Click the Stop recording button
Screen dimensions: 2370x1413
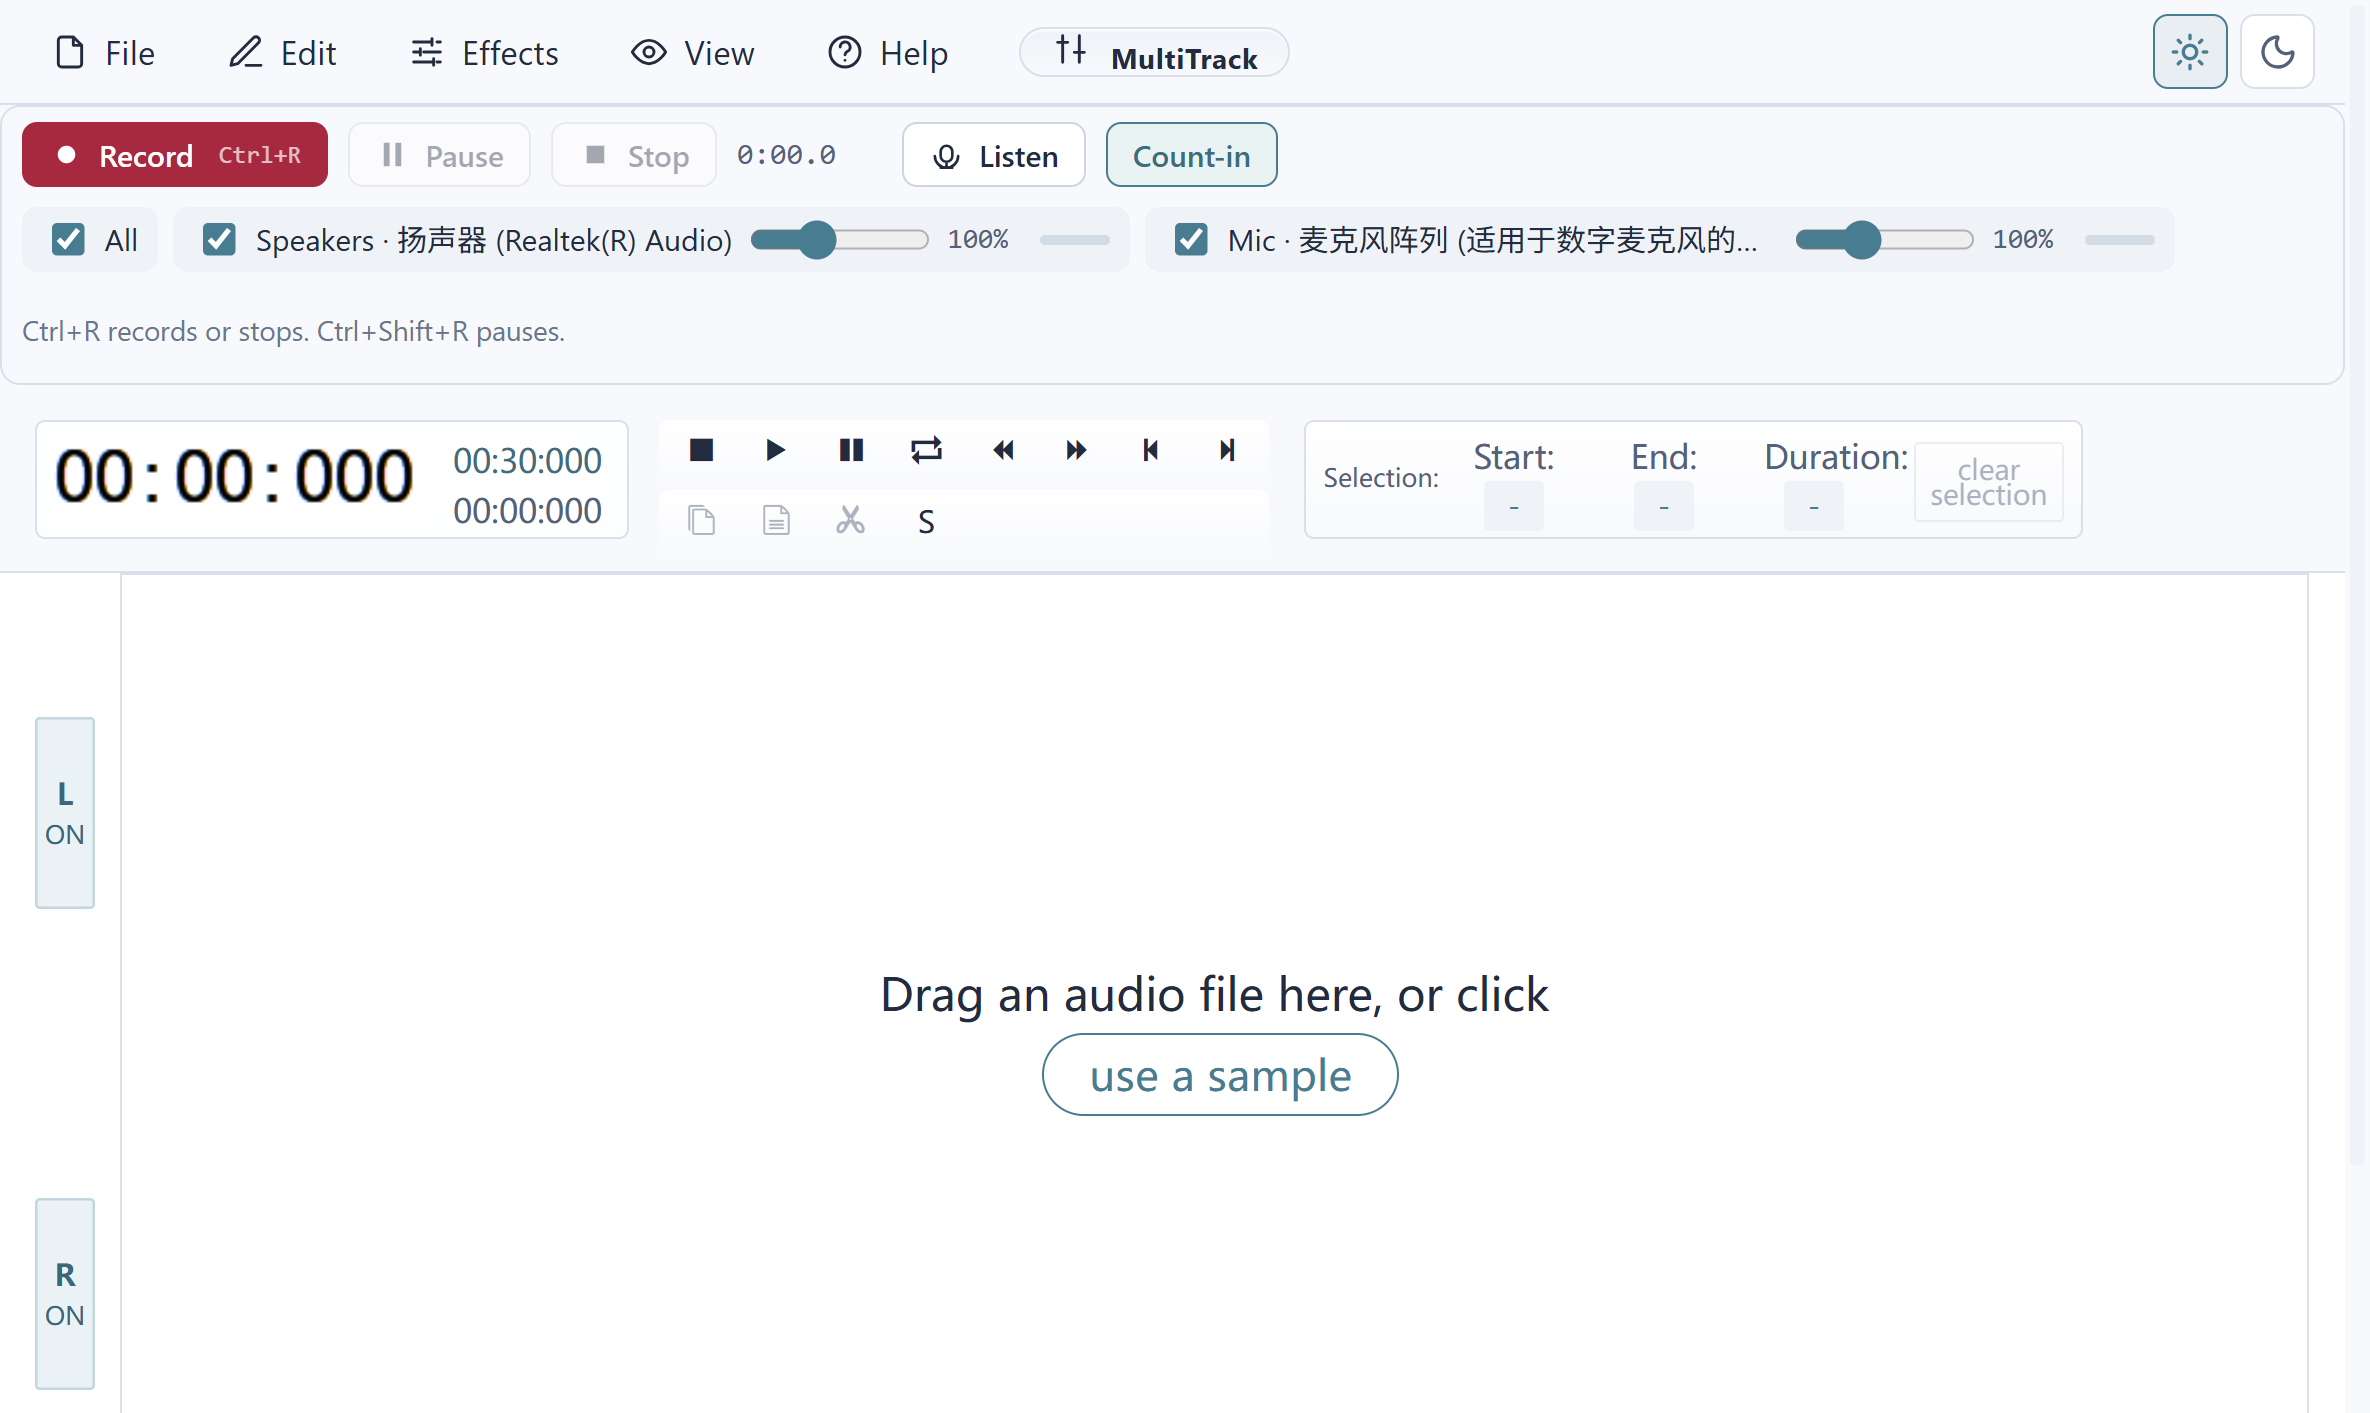(x=634, y=155)
